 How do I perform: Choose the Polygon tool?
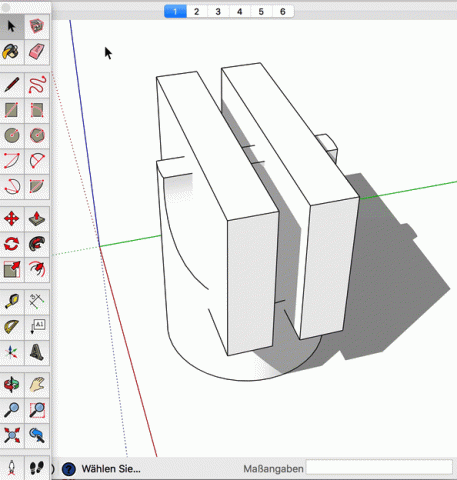point(37,136)
